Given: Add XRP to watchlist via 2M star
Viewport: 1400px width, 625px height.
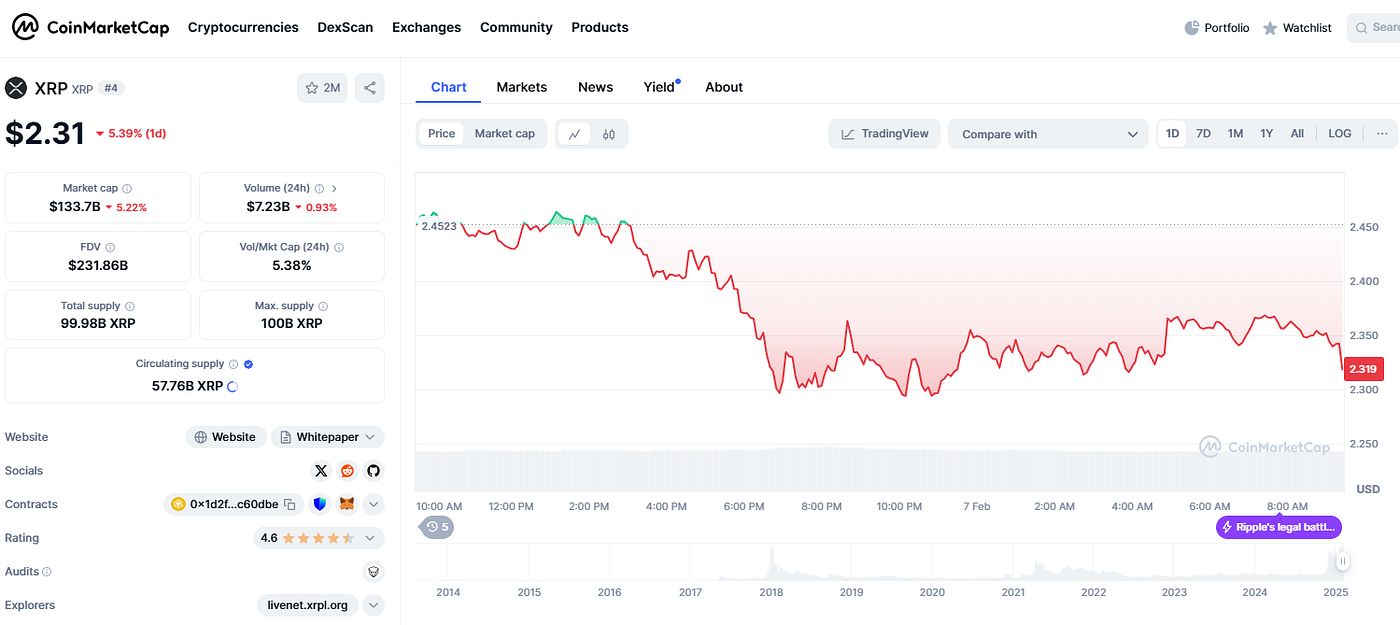Looking at the screenshot, I should click(322, 88).
